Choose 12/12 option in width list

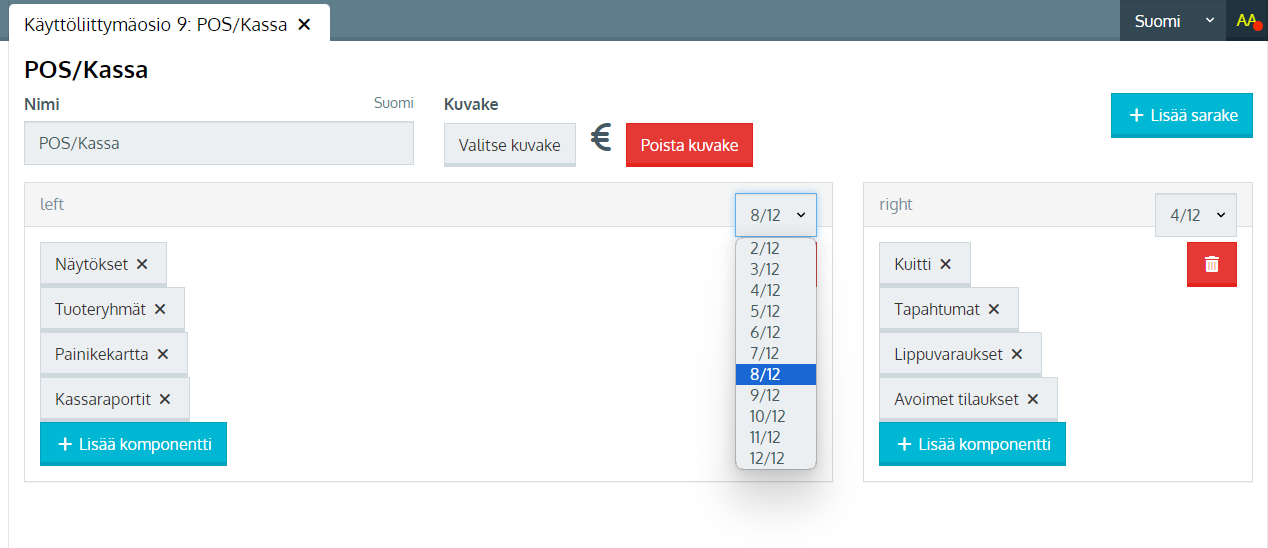(767, 458)
